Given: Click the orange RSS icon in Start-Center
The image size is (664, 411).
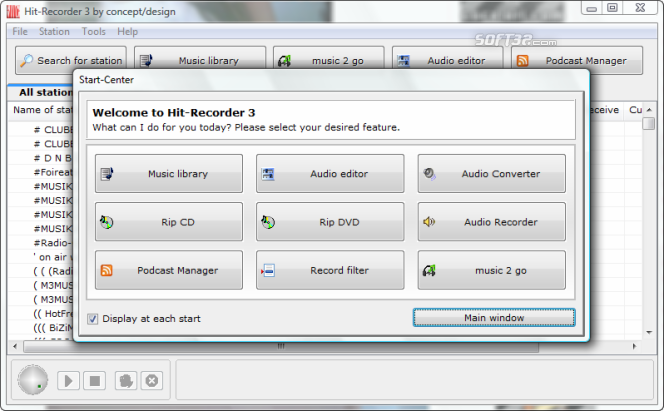Looking at the screenshot, I should point(106,270).
